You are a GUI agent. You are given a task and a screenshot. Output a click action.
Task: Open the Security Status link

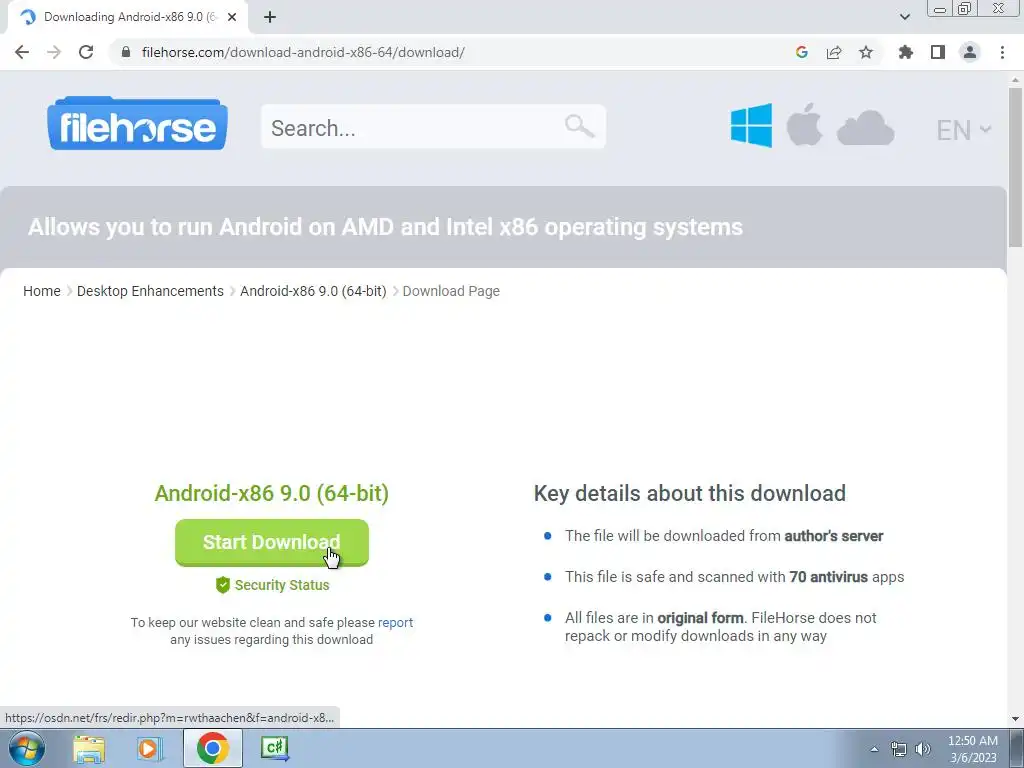(281, 585)
